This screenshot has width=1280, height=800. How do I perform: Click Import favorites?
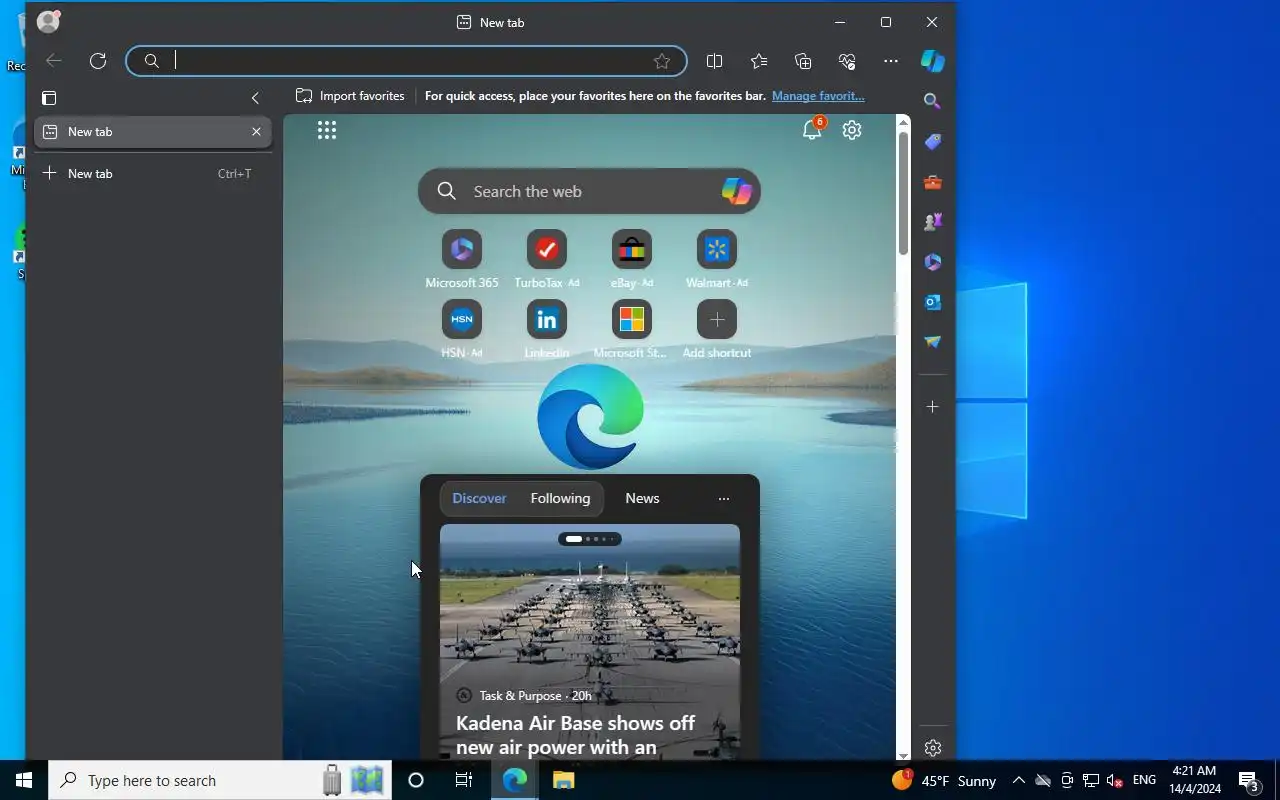(x=350, y=96)
